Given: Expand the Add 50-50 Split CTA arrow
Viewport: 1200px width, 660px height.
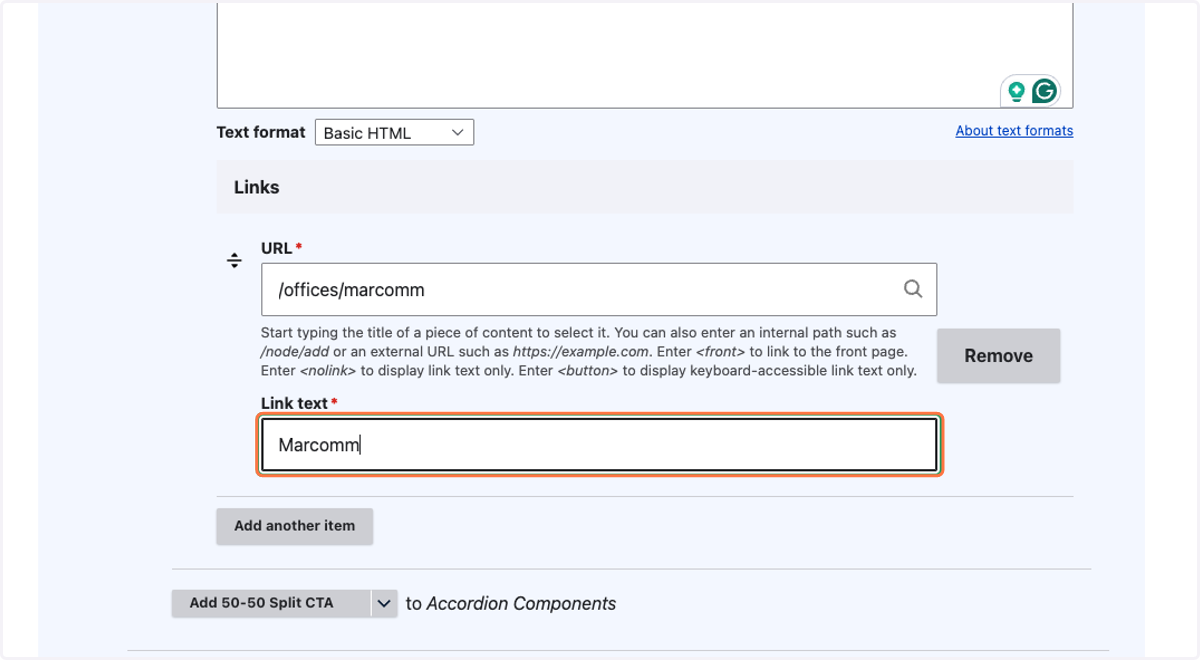Looking at the screenshot, I should [x=385, y=603].
